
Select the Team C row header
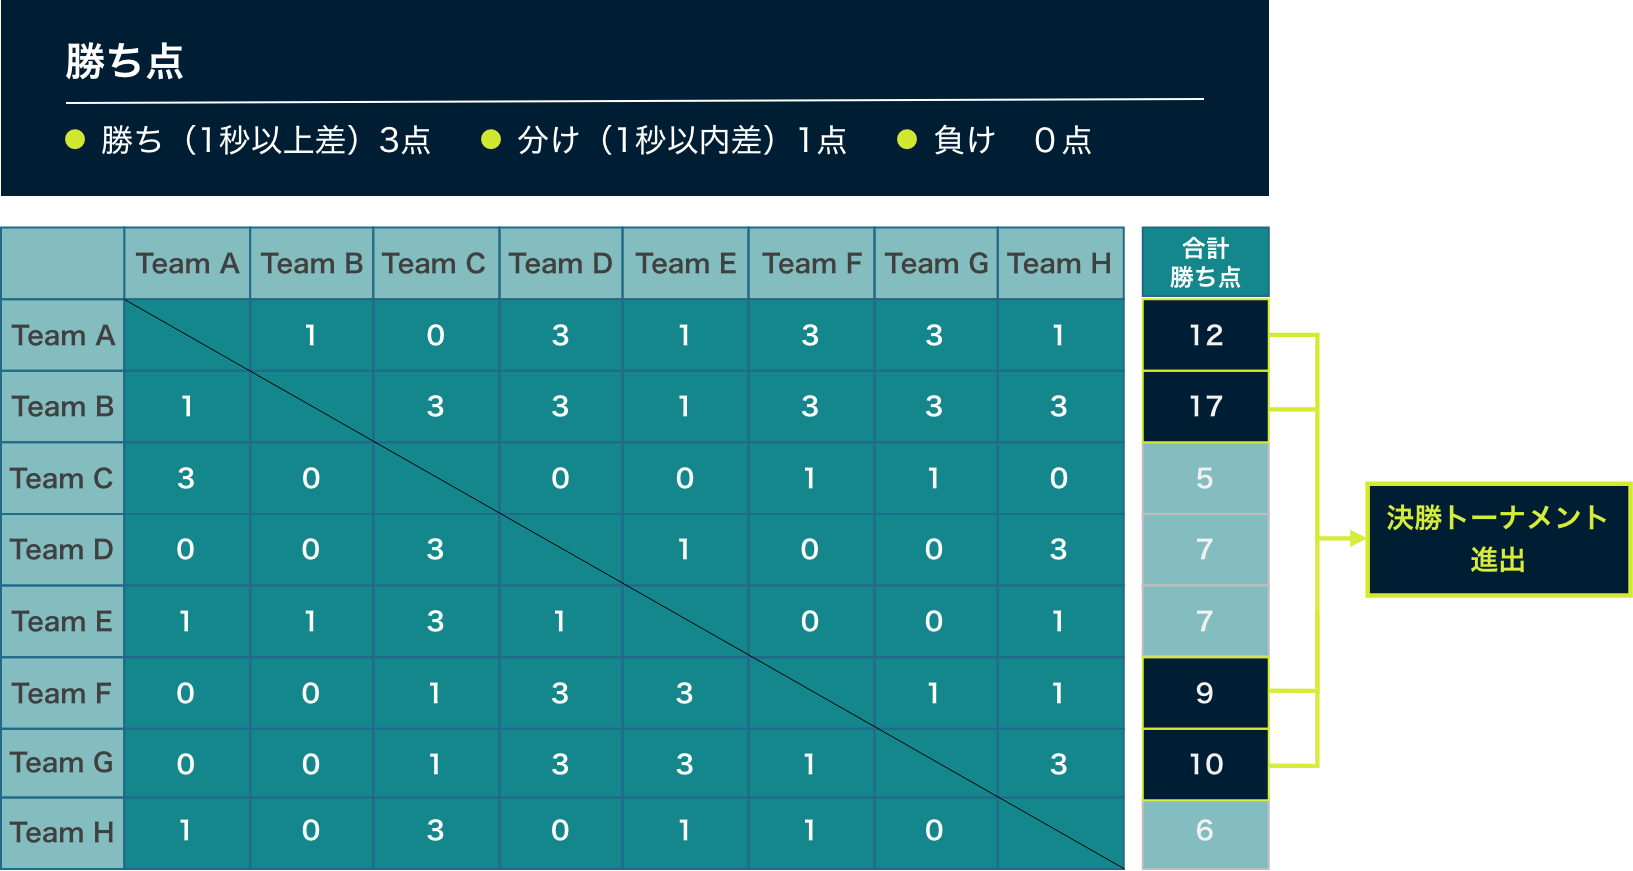[62, 478]
